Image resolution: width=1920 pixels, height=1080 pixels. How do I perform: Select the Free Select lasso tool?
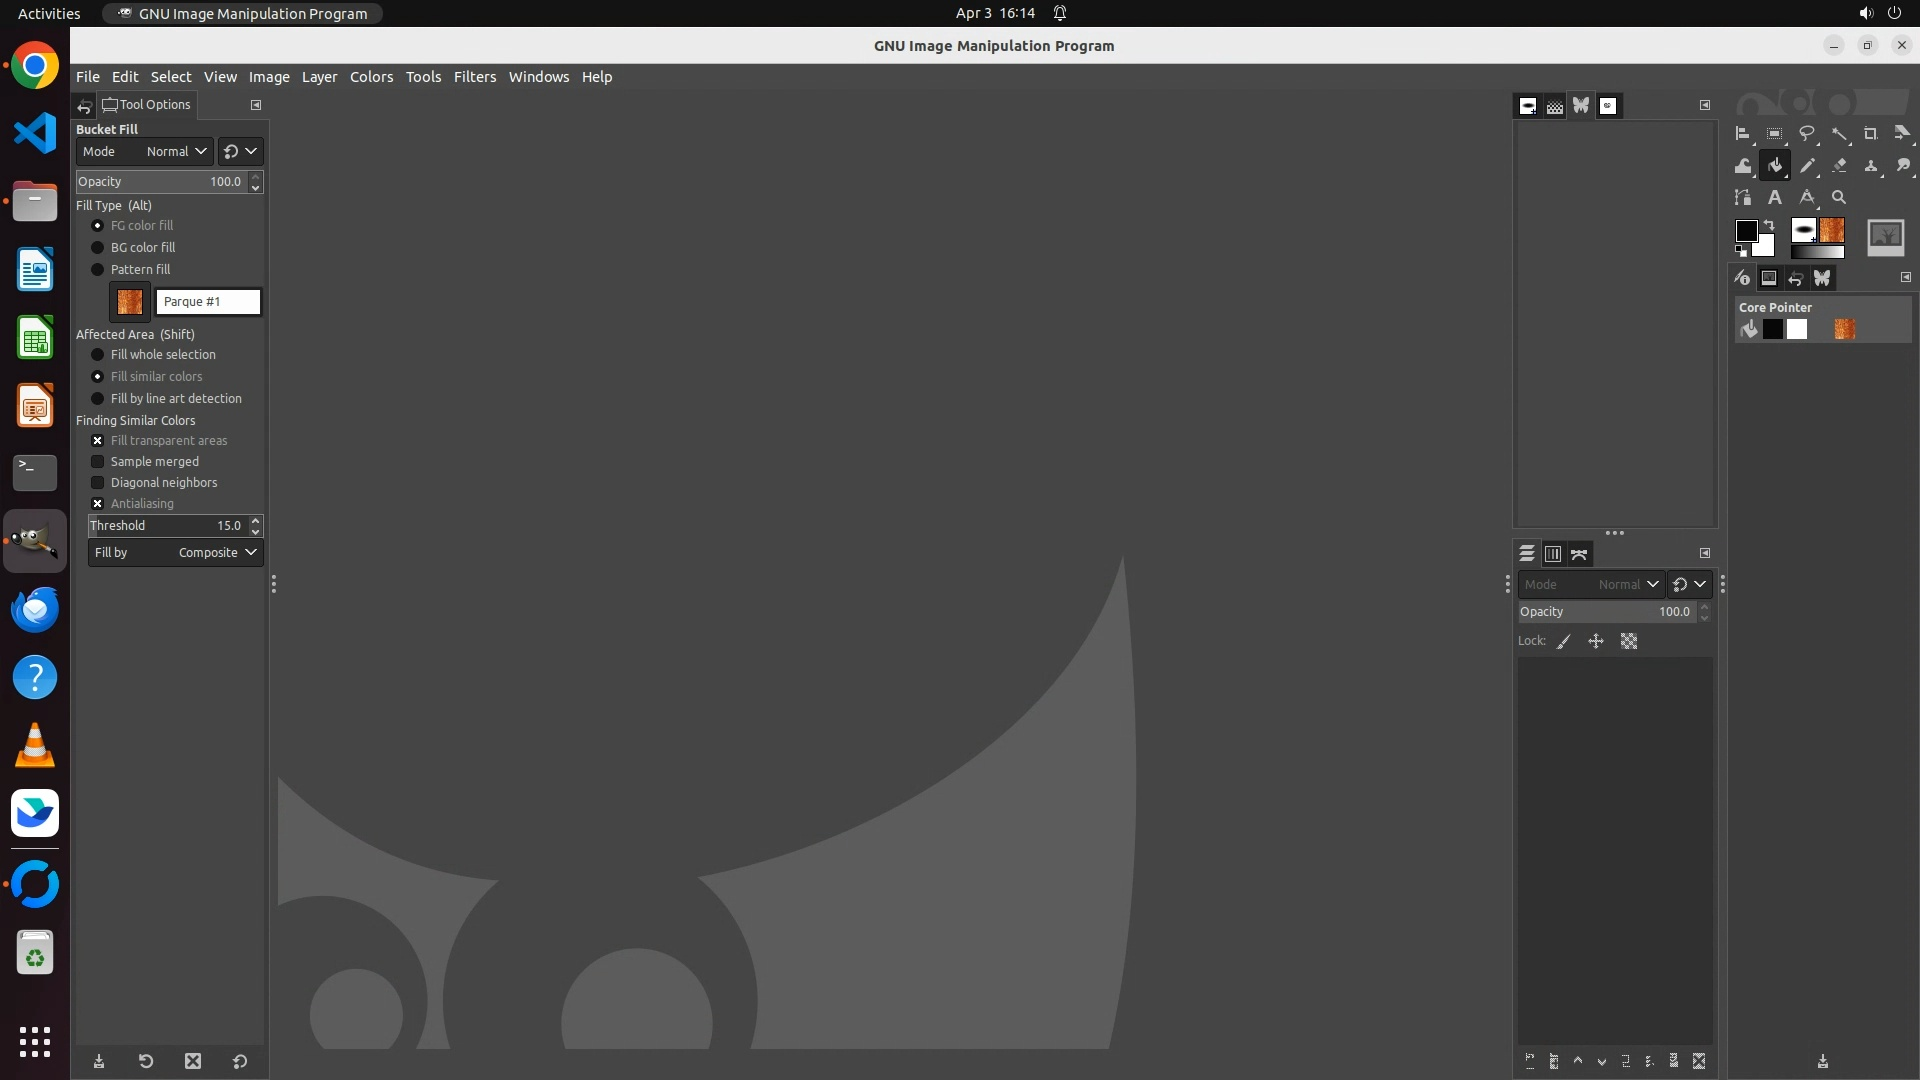[1806, 134]
